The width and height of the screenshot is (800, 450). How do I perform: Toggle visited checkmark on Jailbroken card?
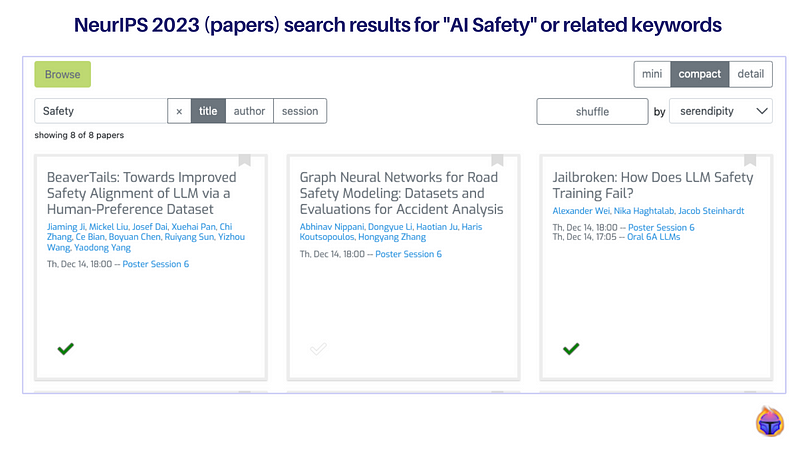(571, 349)
